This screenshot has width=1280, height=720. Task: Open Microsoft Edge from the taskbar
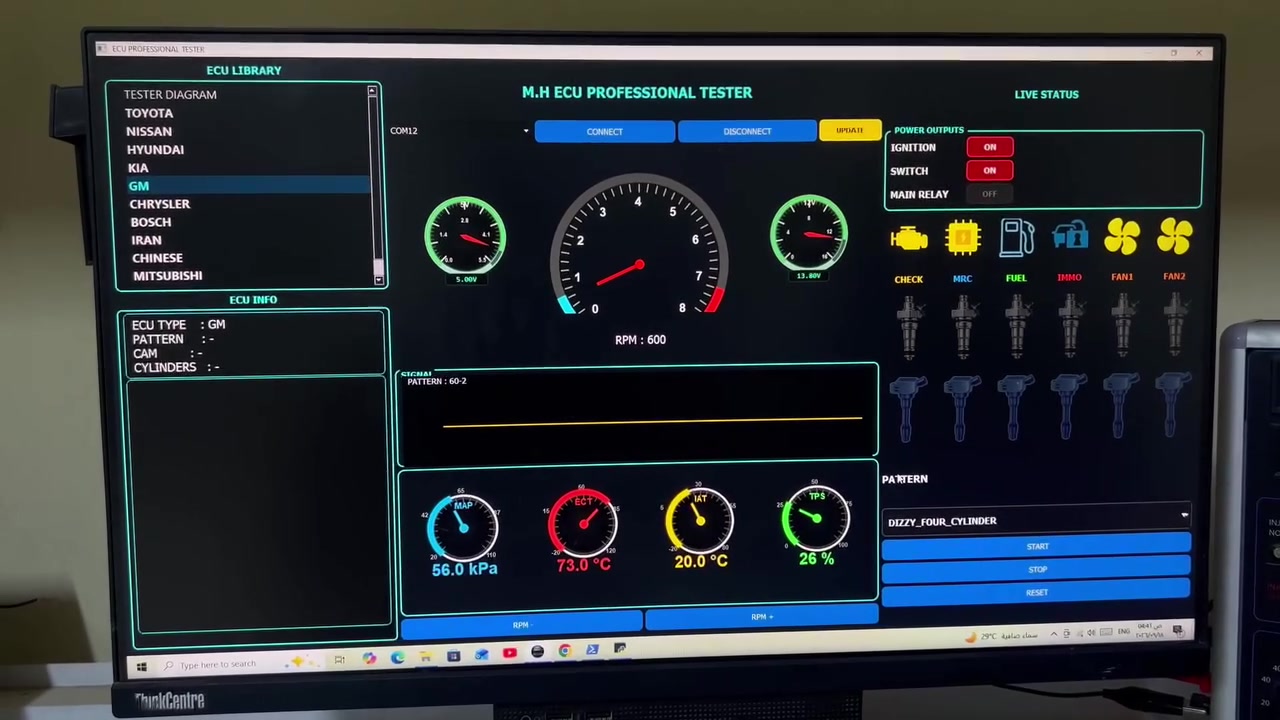(x=398, y=657)
